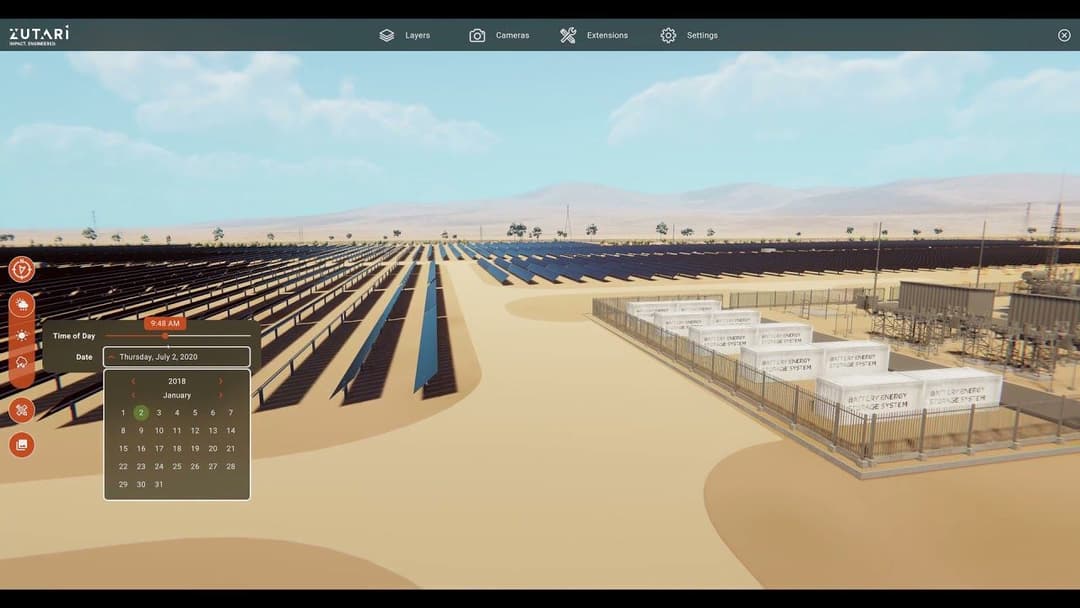
Task: Open the sidebar tools icon near the bottom
Action: pos(22,409)
